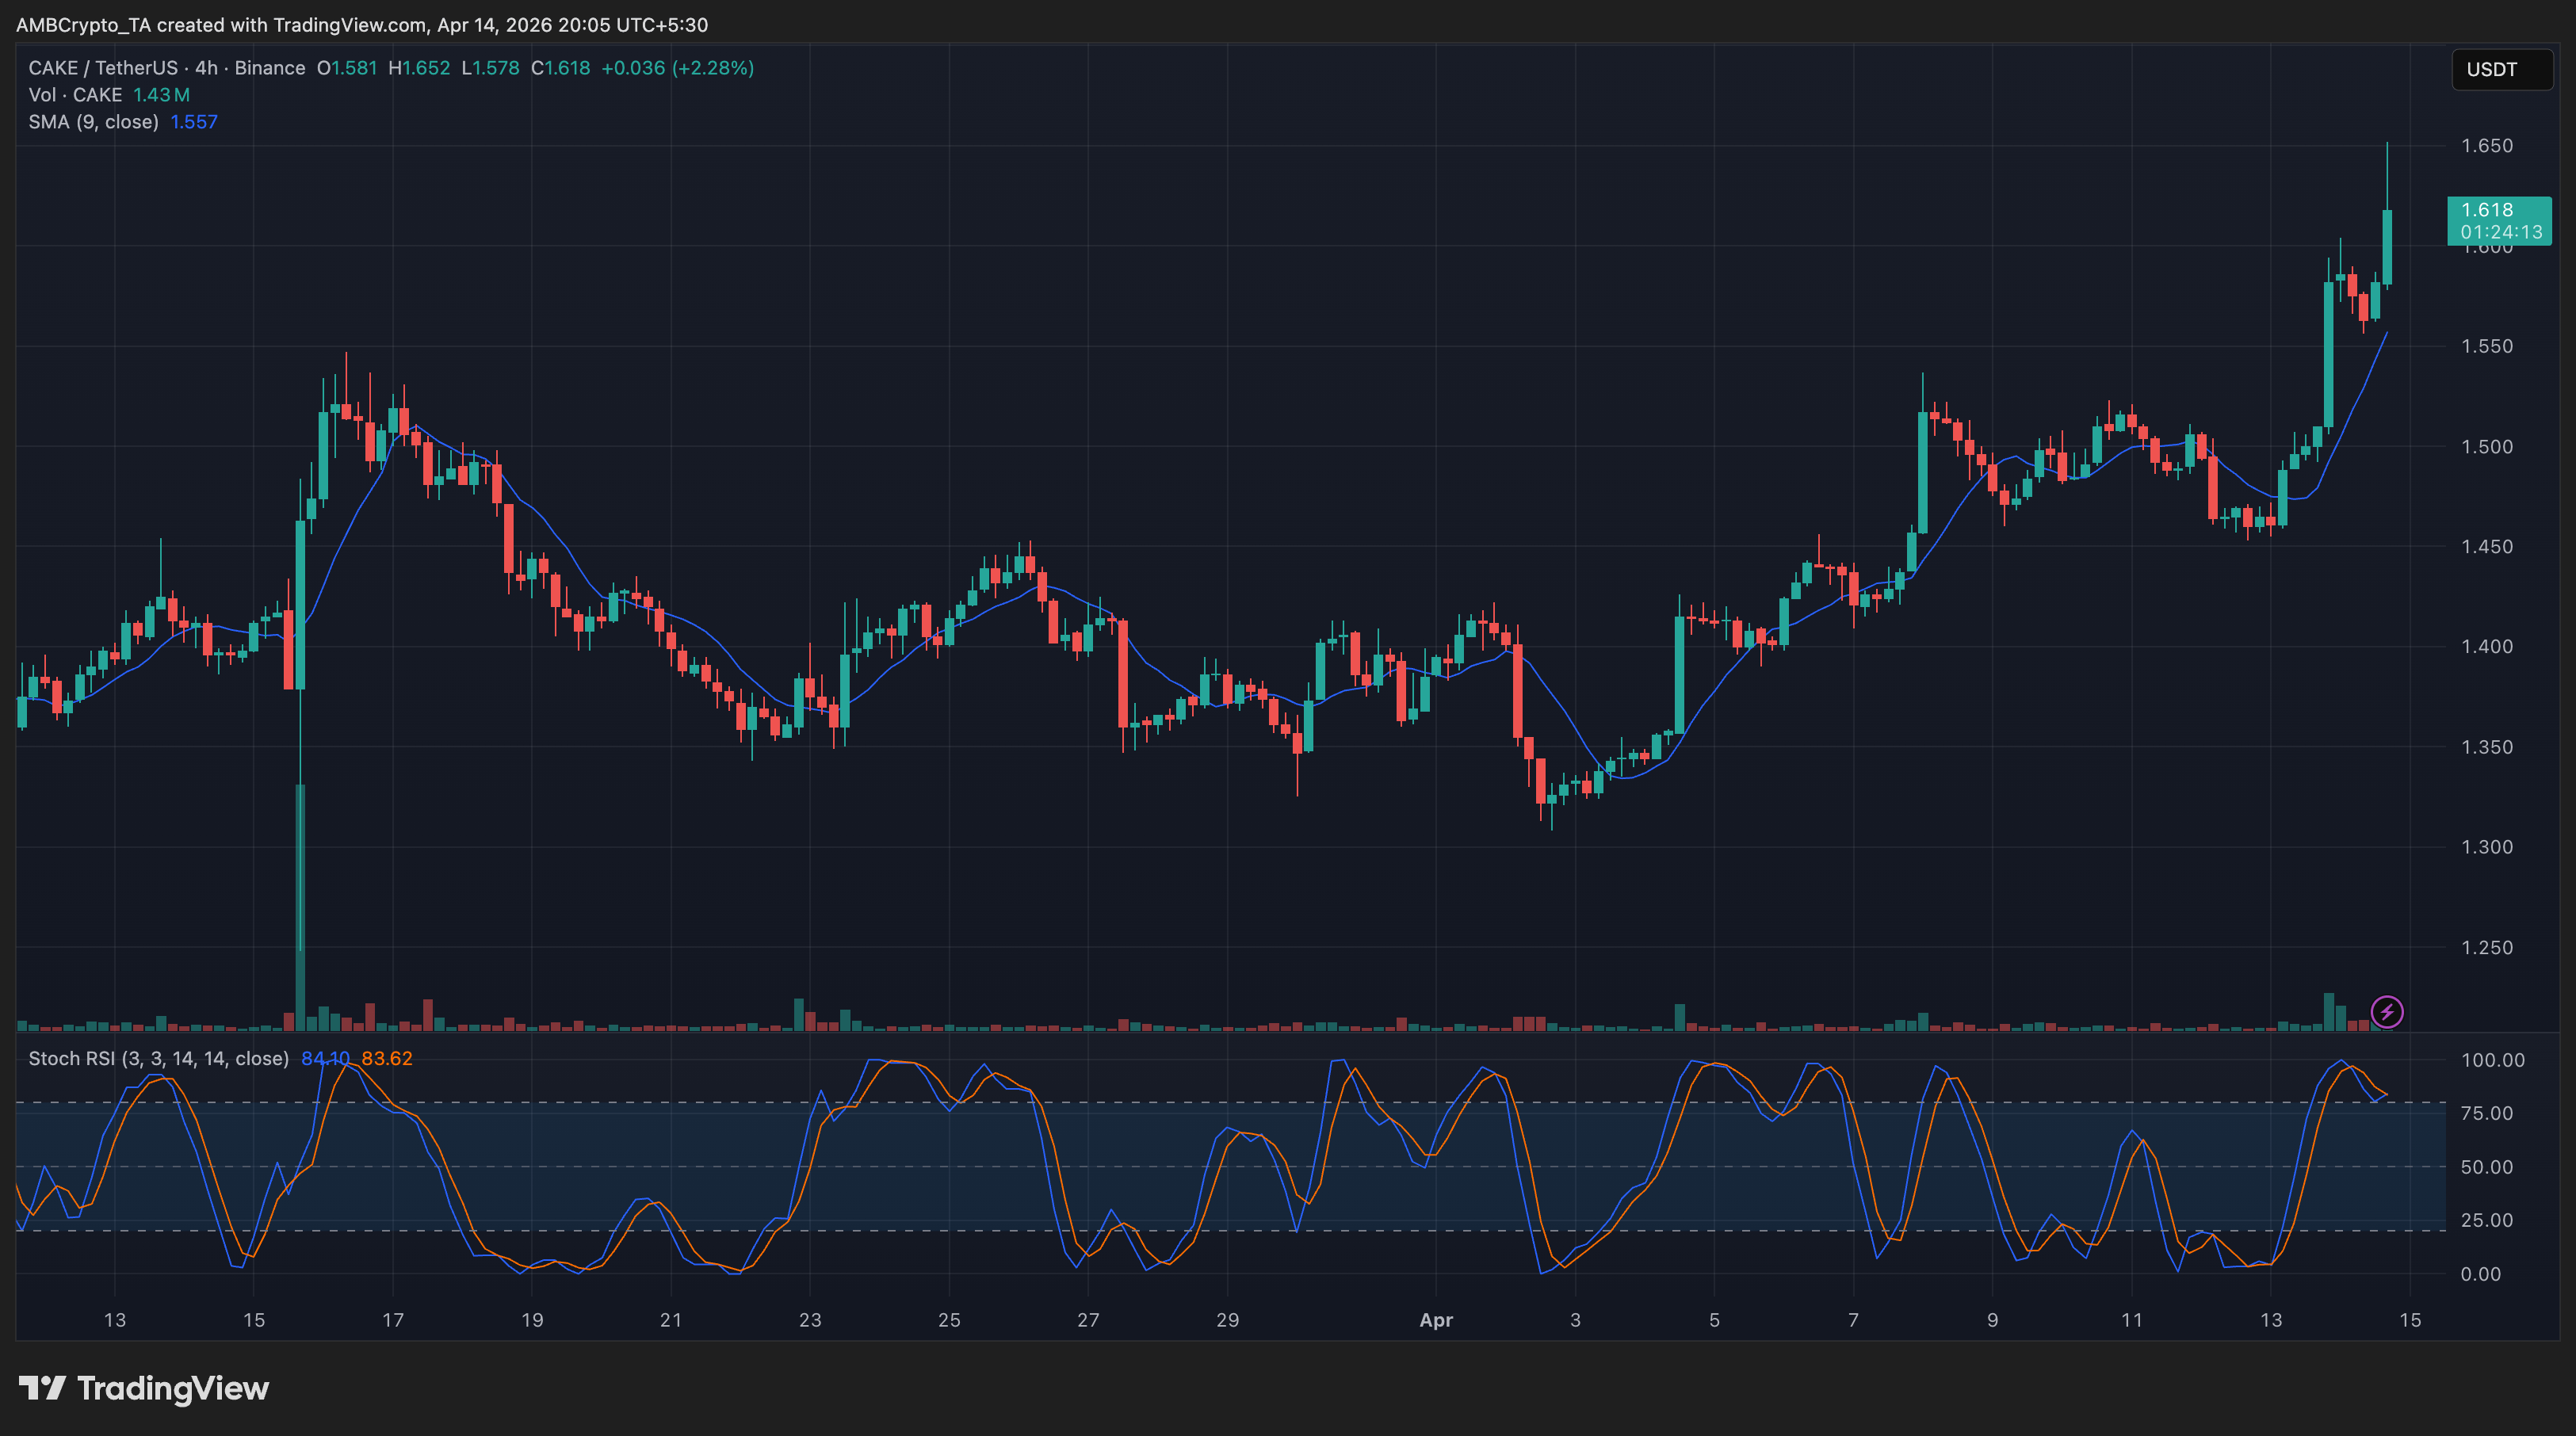Screen dimensions: 2576x1436
Task: Click the TradingView logo at bottom left
Action: point(144,1388)
